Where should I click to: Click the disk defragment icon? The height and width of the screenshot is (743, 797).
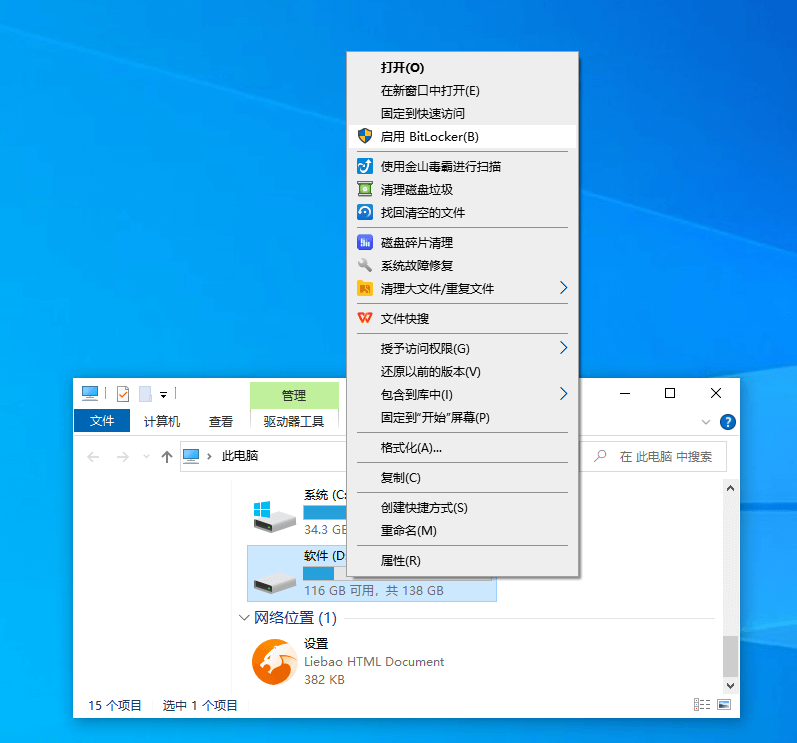point(364,242)
